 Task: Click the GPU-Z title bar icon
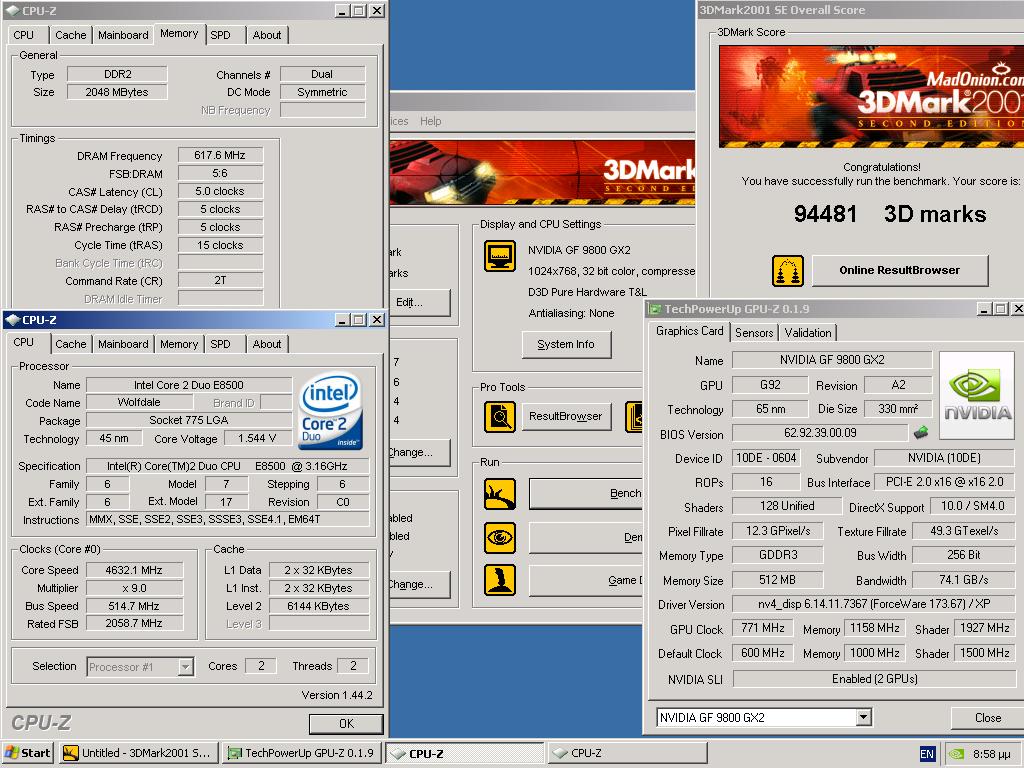pyautogui.click(x=655, y=309)
